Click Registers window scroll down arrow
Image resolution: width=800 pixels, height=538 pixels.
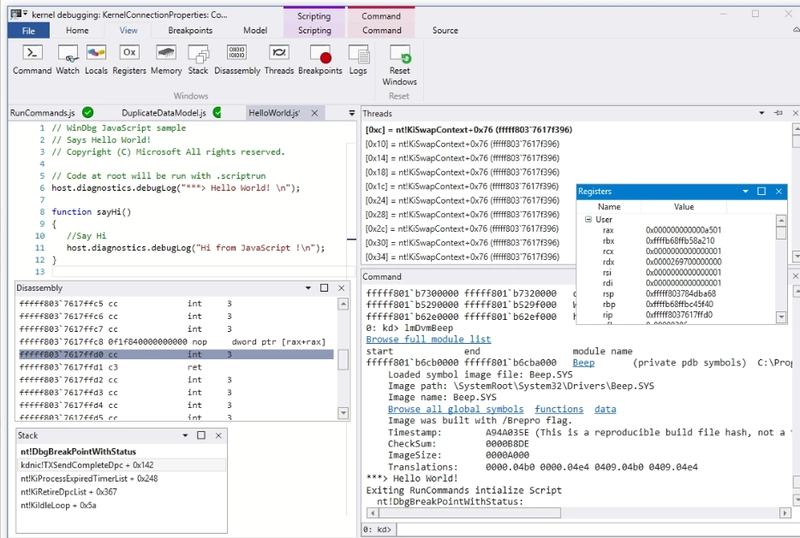(x=781, y=317)
